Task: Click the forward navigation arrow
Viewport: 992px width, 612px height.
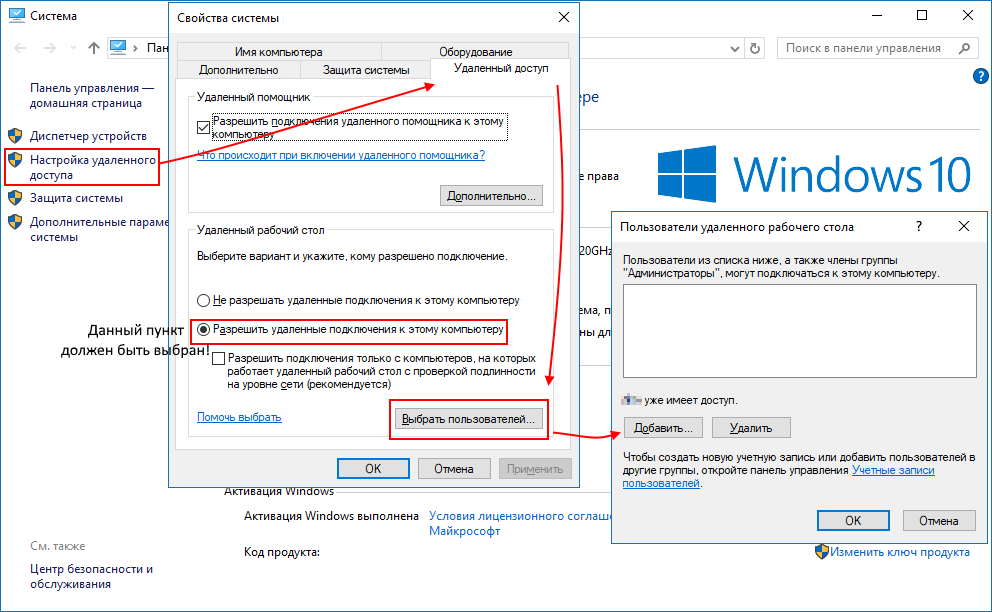Action: pos(49,48)
